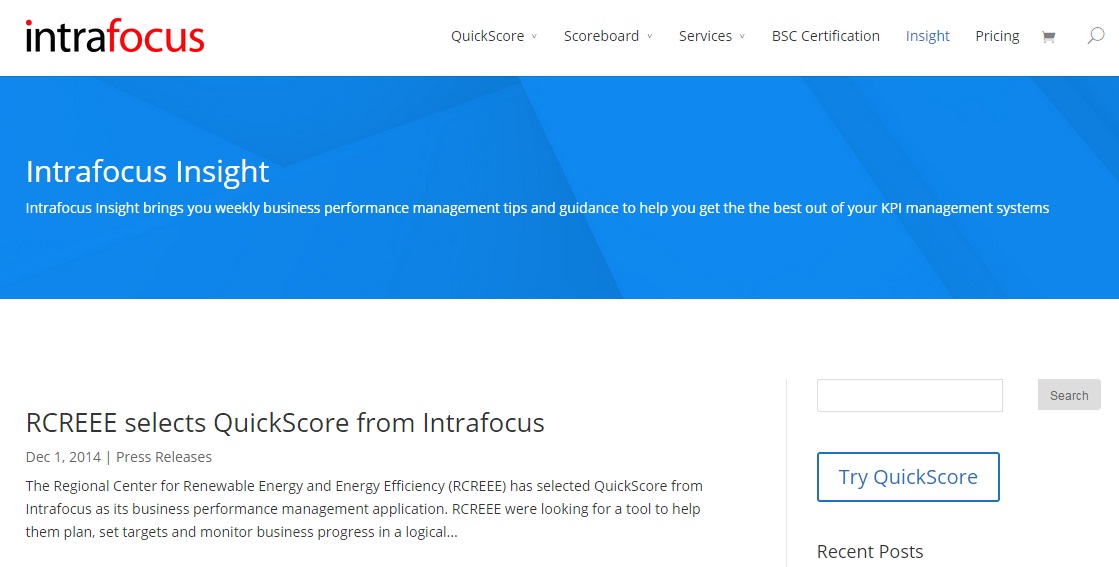The width and height of the screenshot is (1119, 567).
Task: Click the Intrafocus Insight banner heading
Action: pyautogui.click(x=148, y=171)
